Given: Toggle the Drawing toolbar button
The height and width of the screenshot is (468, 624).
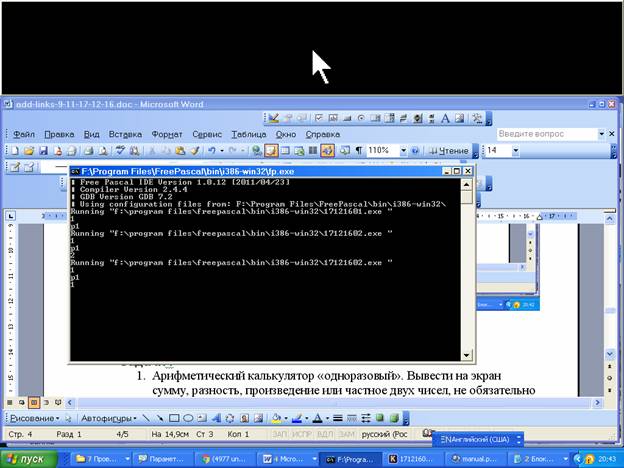Looking at the screenshot, I should pyautogui.click(x=328, y=150).
